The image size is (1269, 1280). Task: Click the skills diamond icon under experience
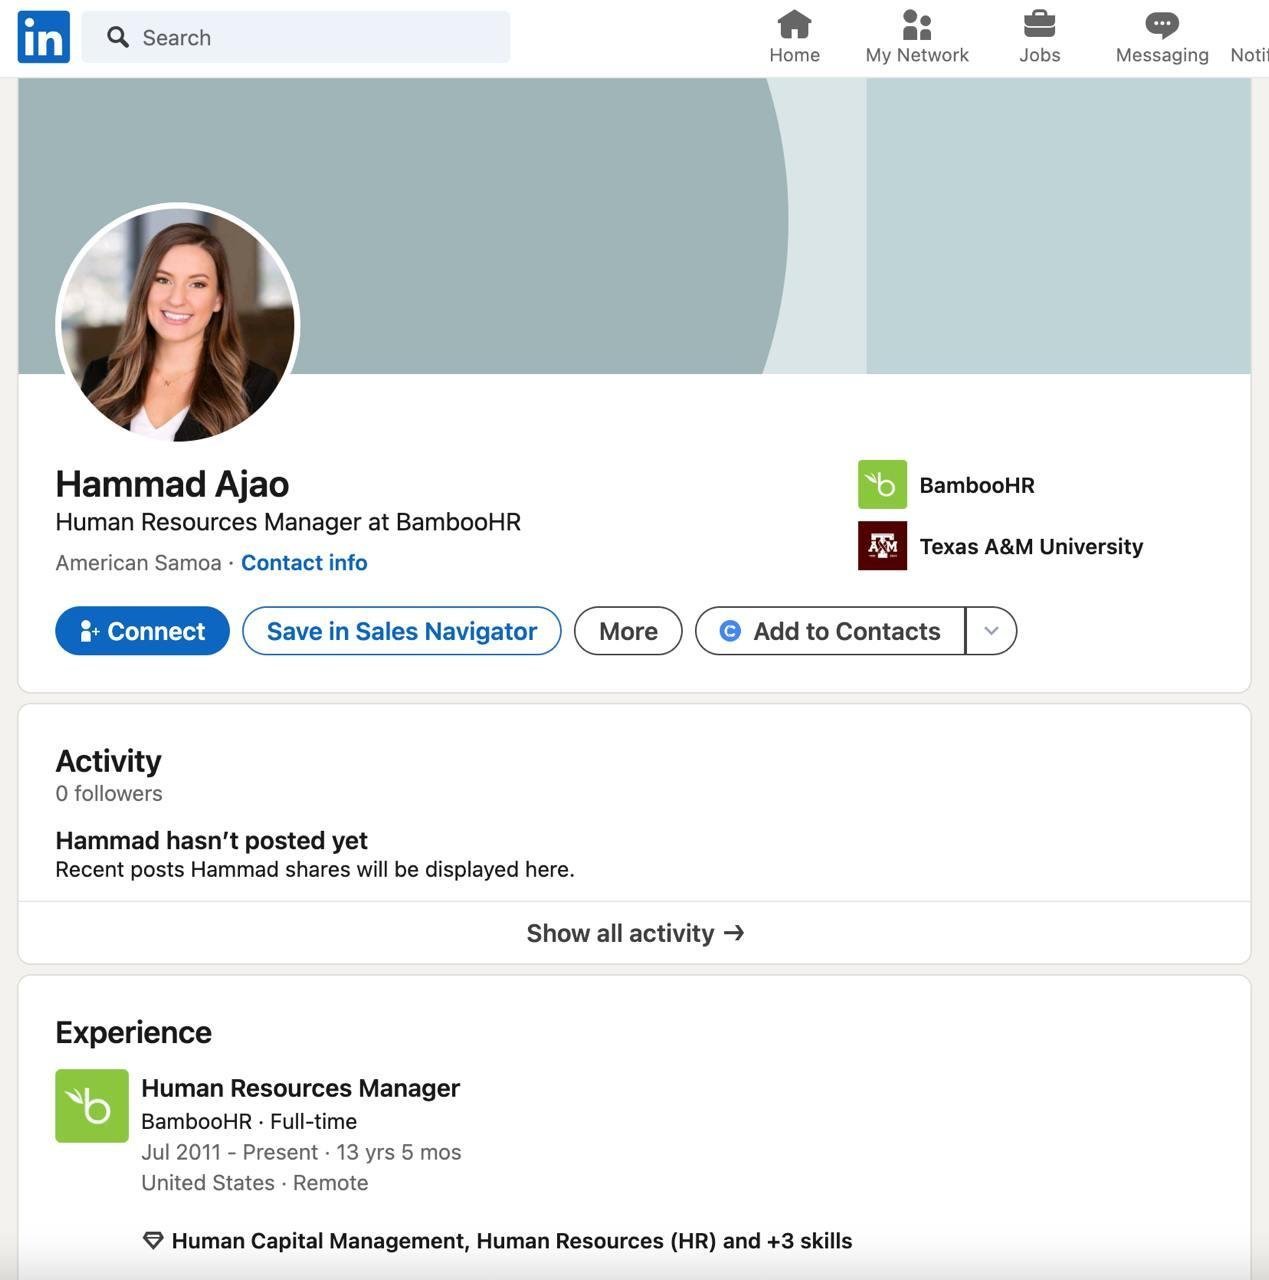tap(153, 1241)
